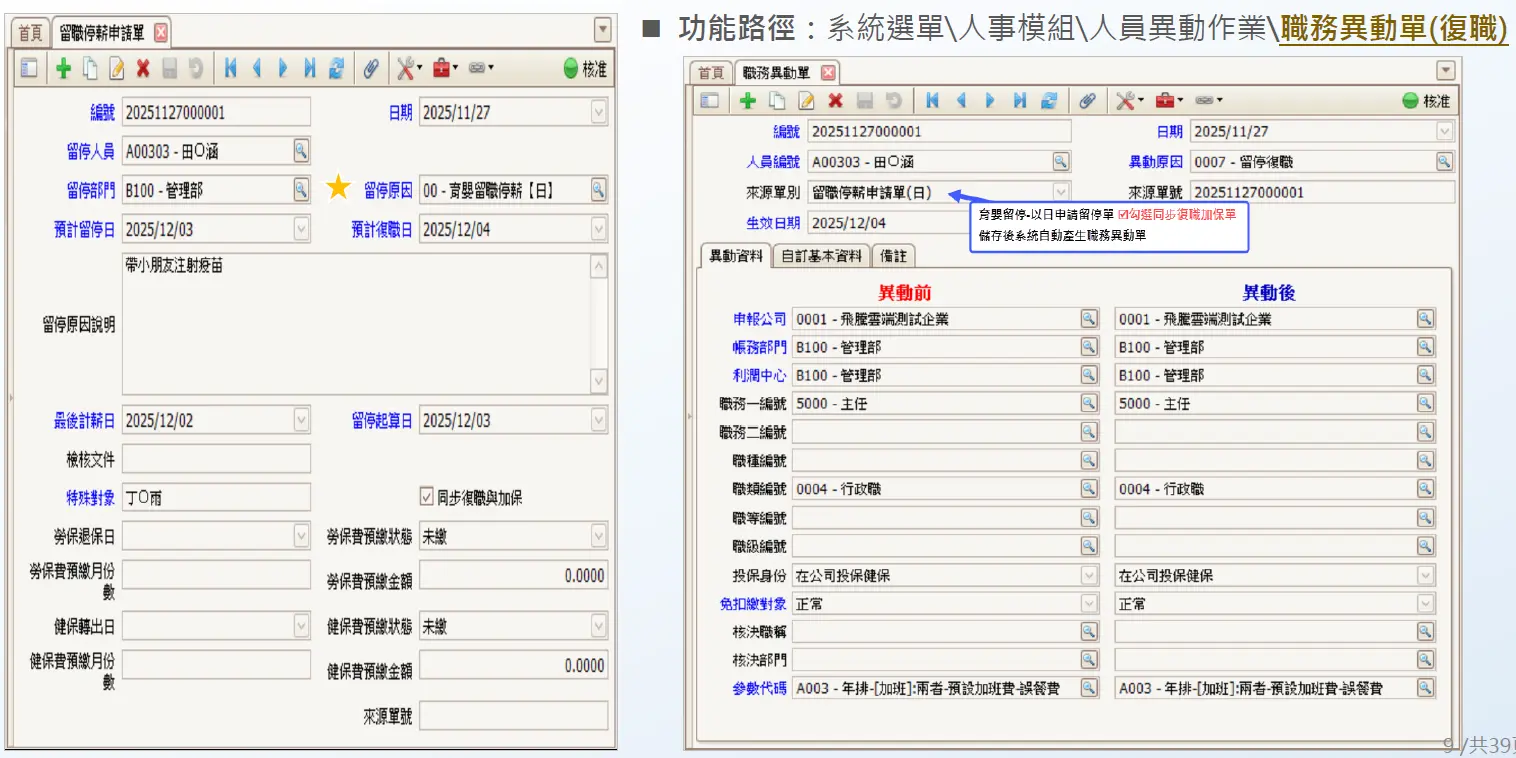Go to next record in 留職停薪申請單 toolbar

[x=283, y=68]
